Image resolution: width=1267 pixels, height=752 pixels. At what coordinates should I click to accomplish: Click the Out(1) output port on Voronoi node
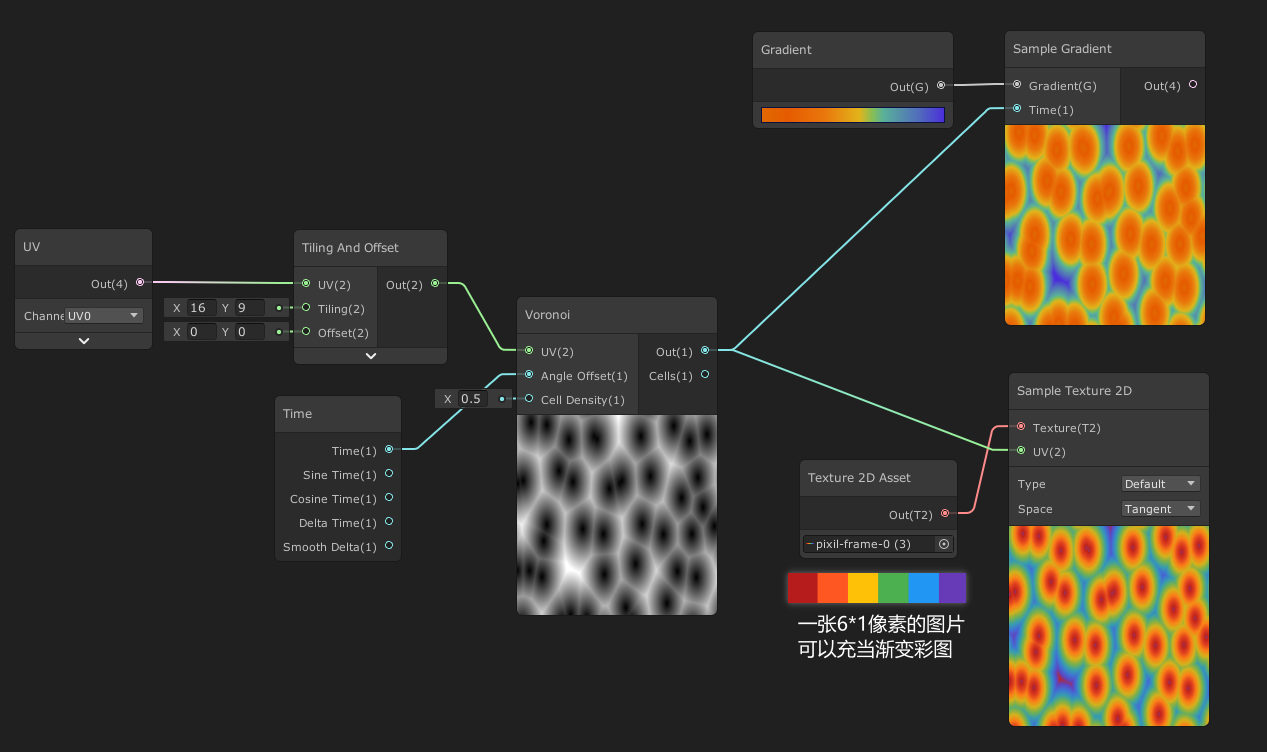click(705, 351)
